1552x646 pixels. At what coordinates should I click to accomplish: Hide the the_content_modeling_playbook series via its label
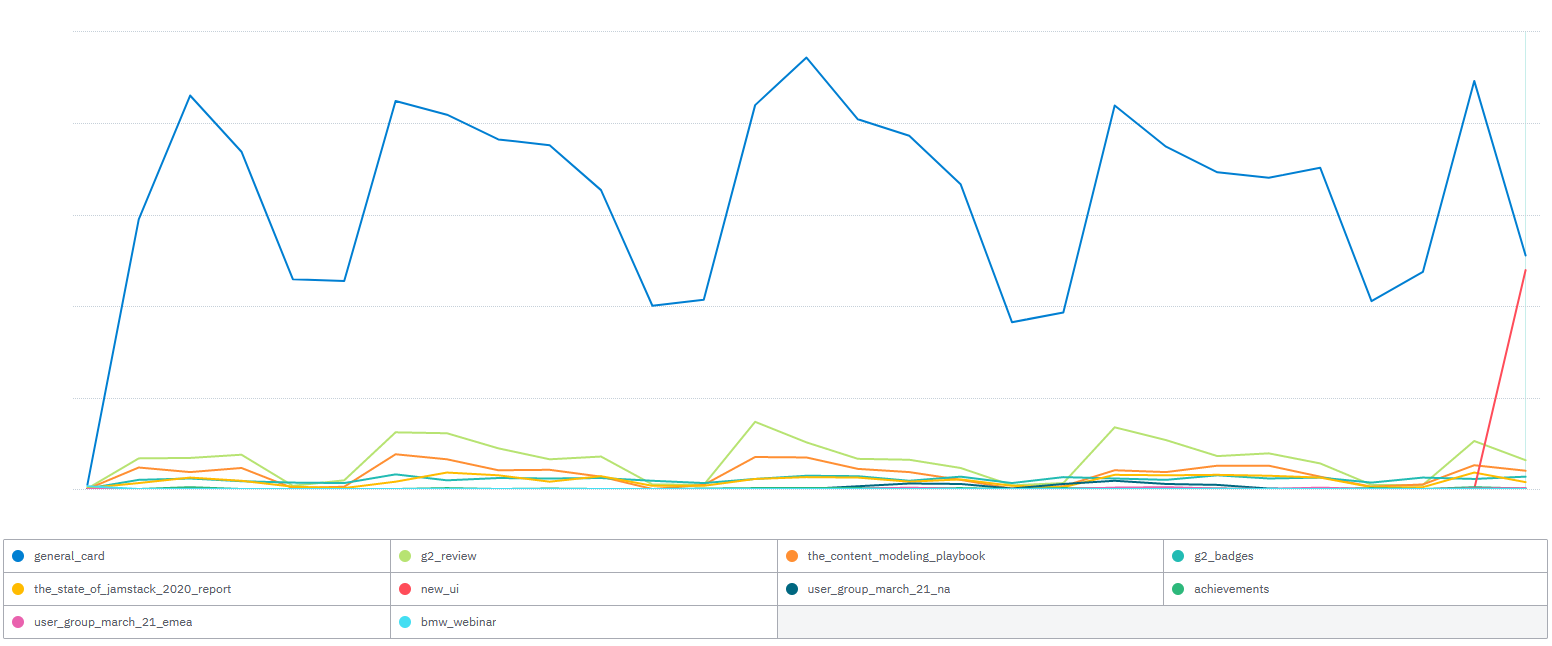(896, 556)
